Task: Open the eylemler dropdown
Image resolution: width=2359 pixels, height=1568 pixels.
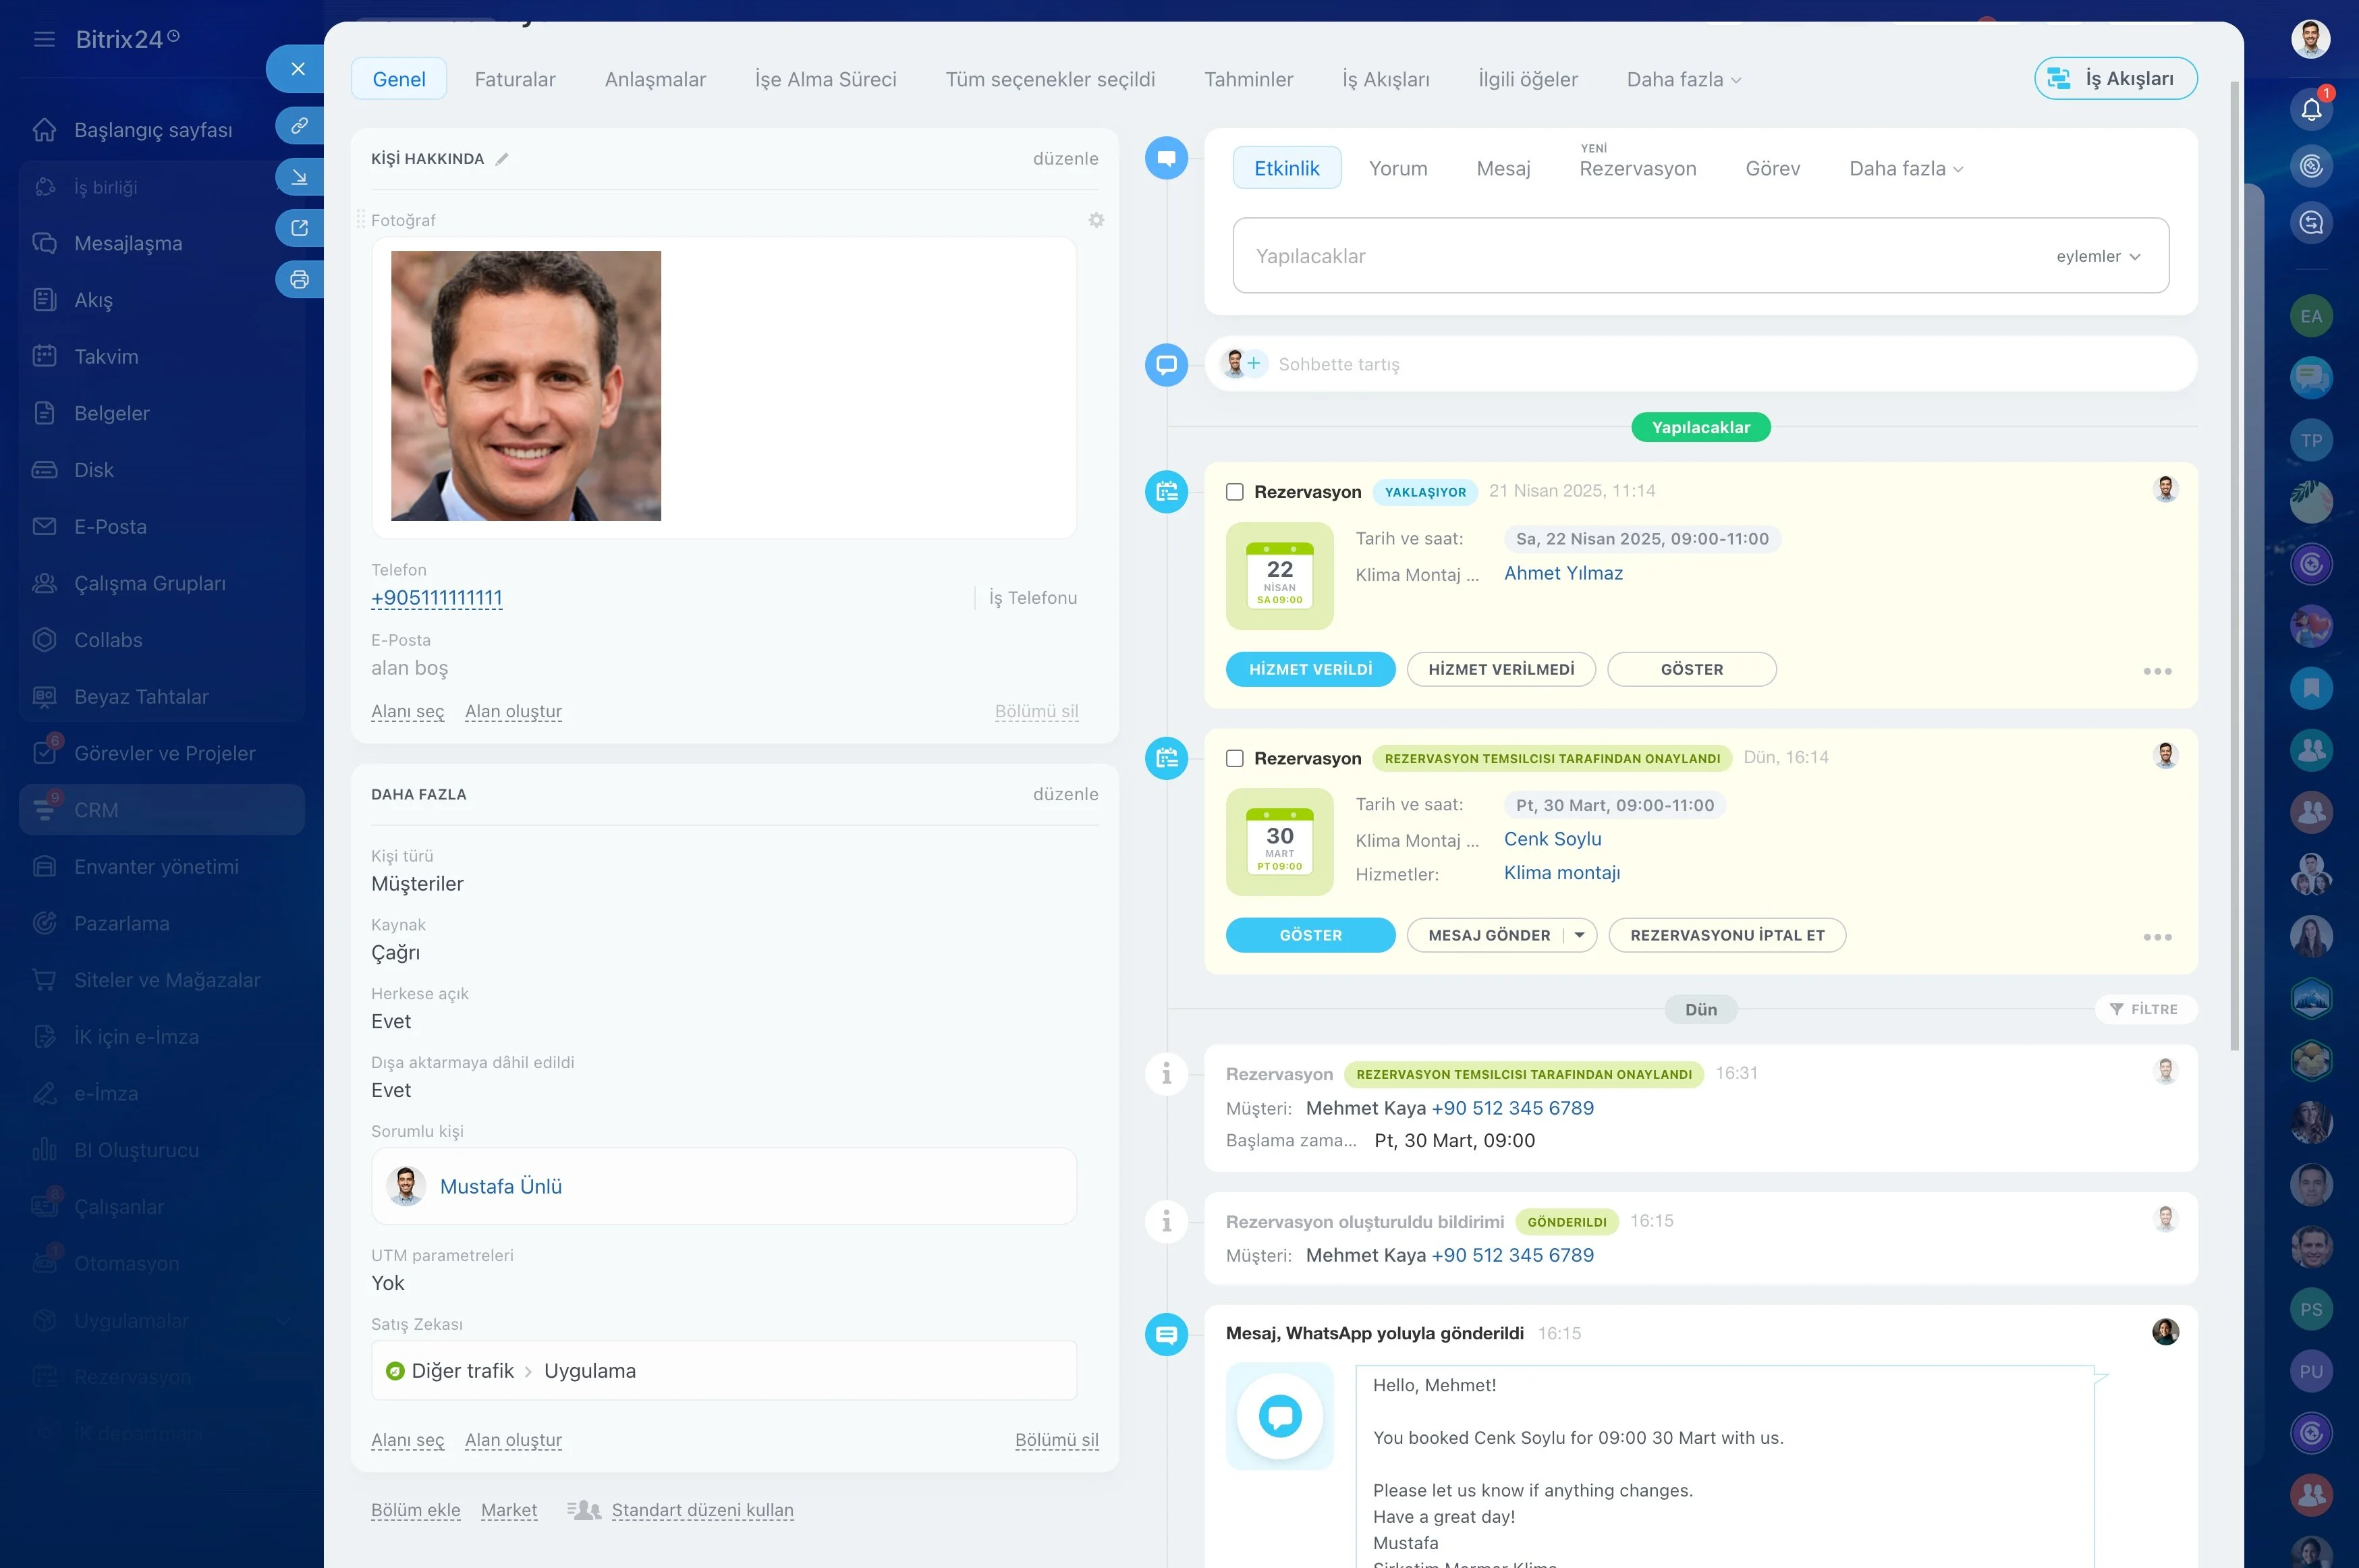Action: [2098, 256]
